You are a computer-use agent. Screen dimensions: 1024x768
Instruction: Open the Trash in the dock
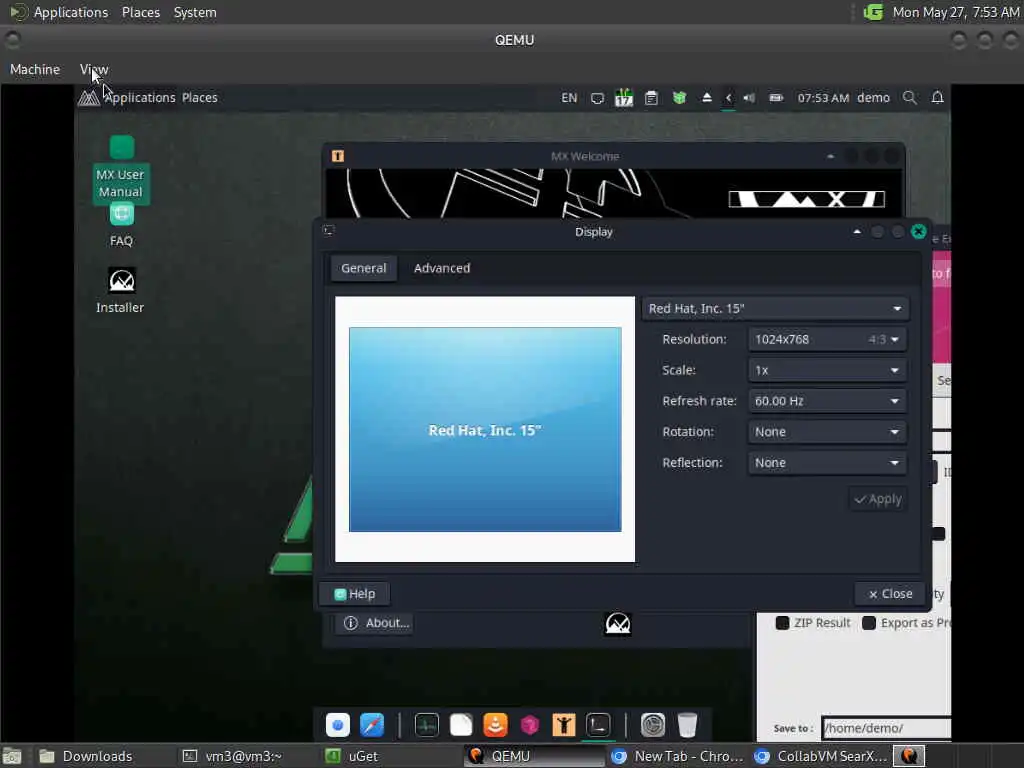[x=687, y=725]
